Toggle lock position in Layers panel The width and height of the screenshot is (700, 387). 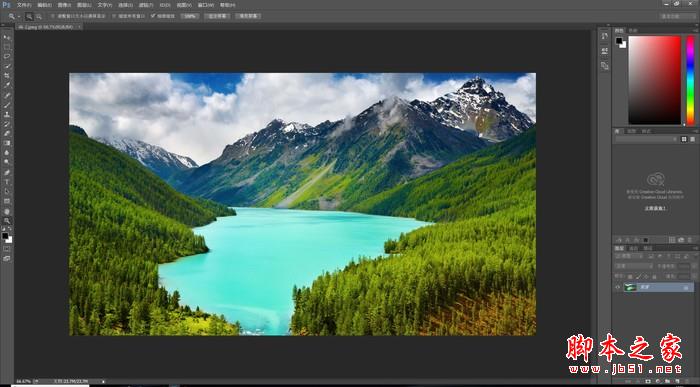click(646, 277)
